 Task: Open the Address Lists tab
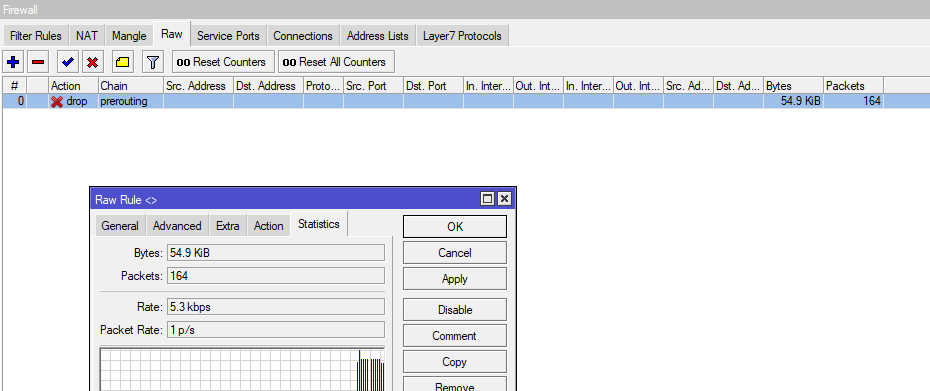378,36
